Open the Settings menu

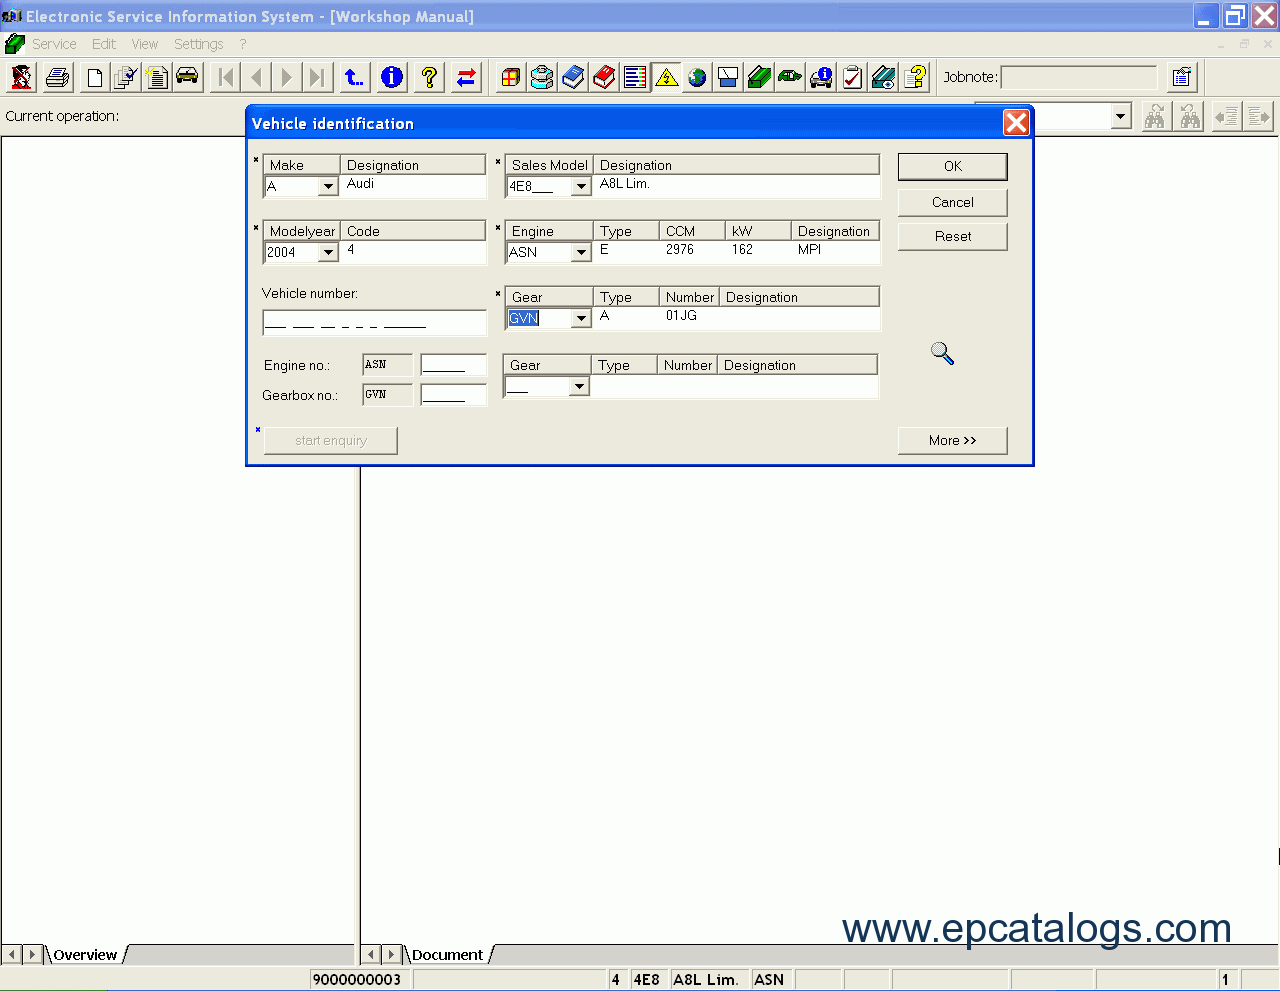coord(198,44)
